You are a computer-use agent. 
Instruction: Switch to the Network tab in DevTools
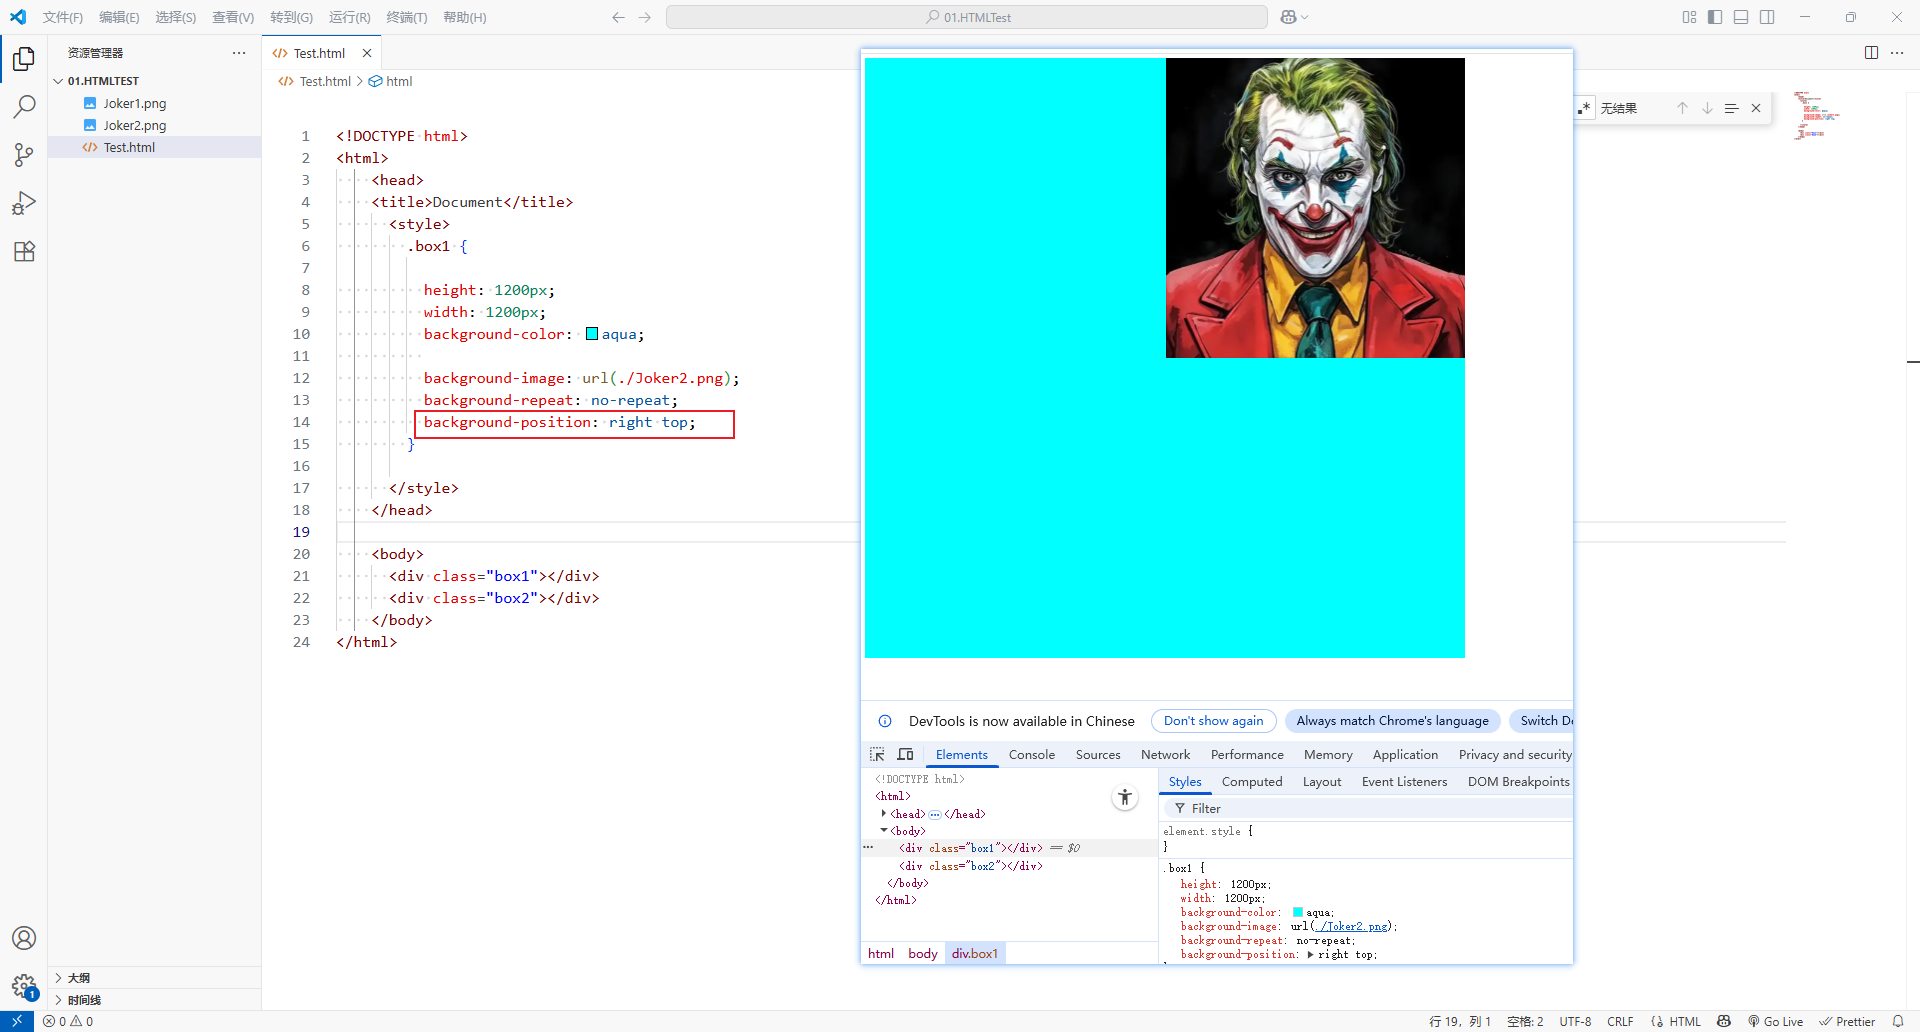click(1165, 755)
